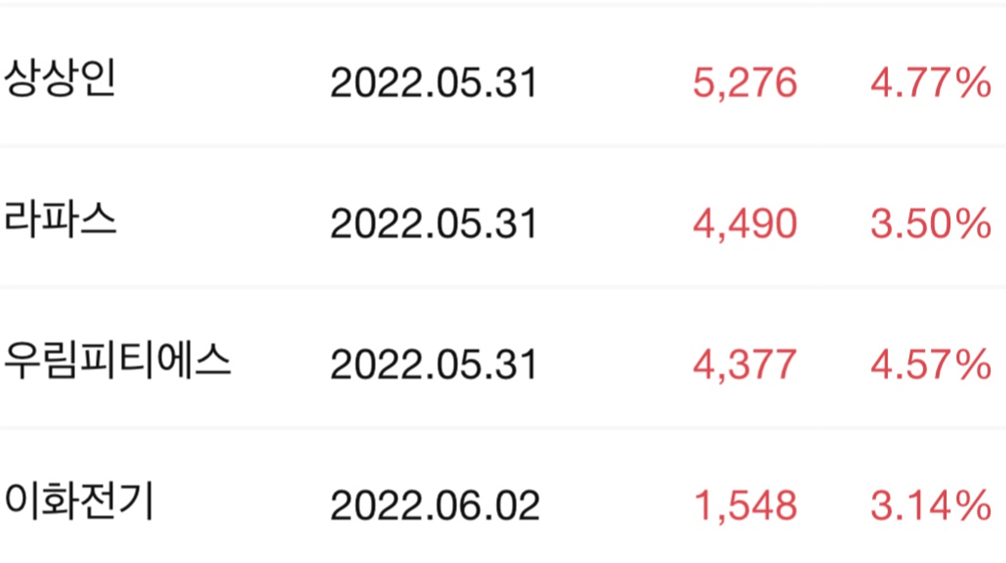
Task: Click the top border line above 상상인
Action: point(503,5)
